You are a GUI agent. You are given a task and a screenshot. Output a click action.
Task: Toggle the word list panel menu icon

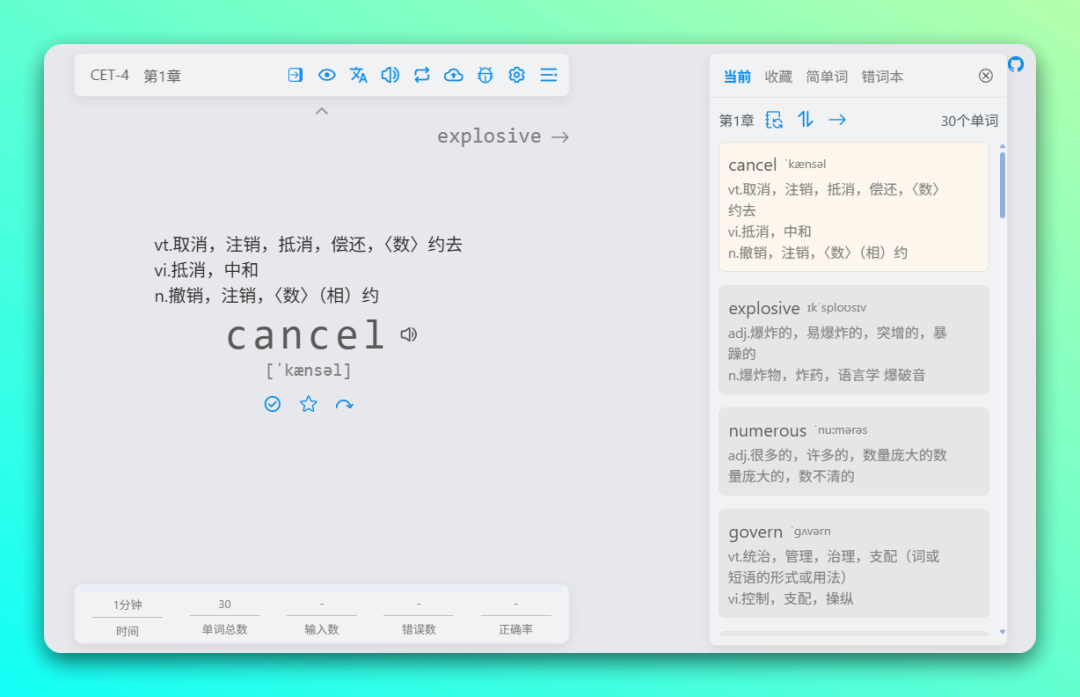click(548, 75)
